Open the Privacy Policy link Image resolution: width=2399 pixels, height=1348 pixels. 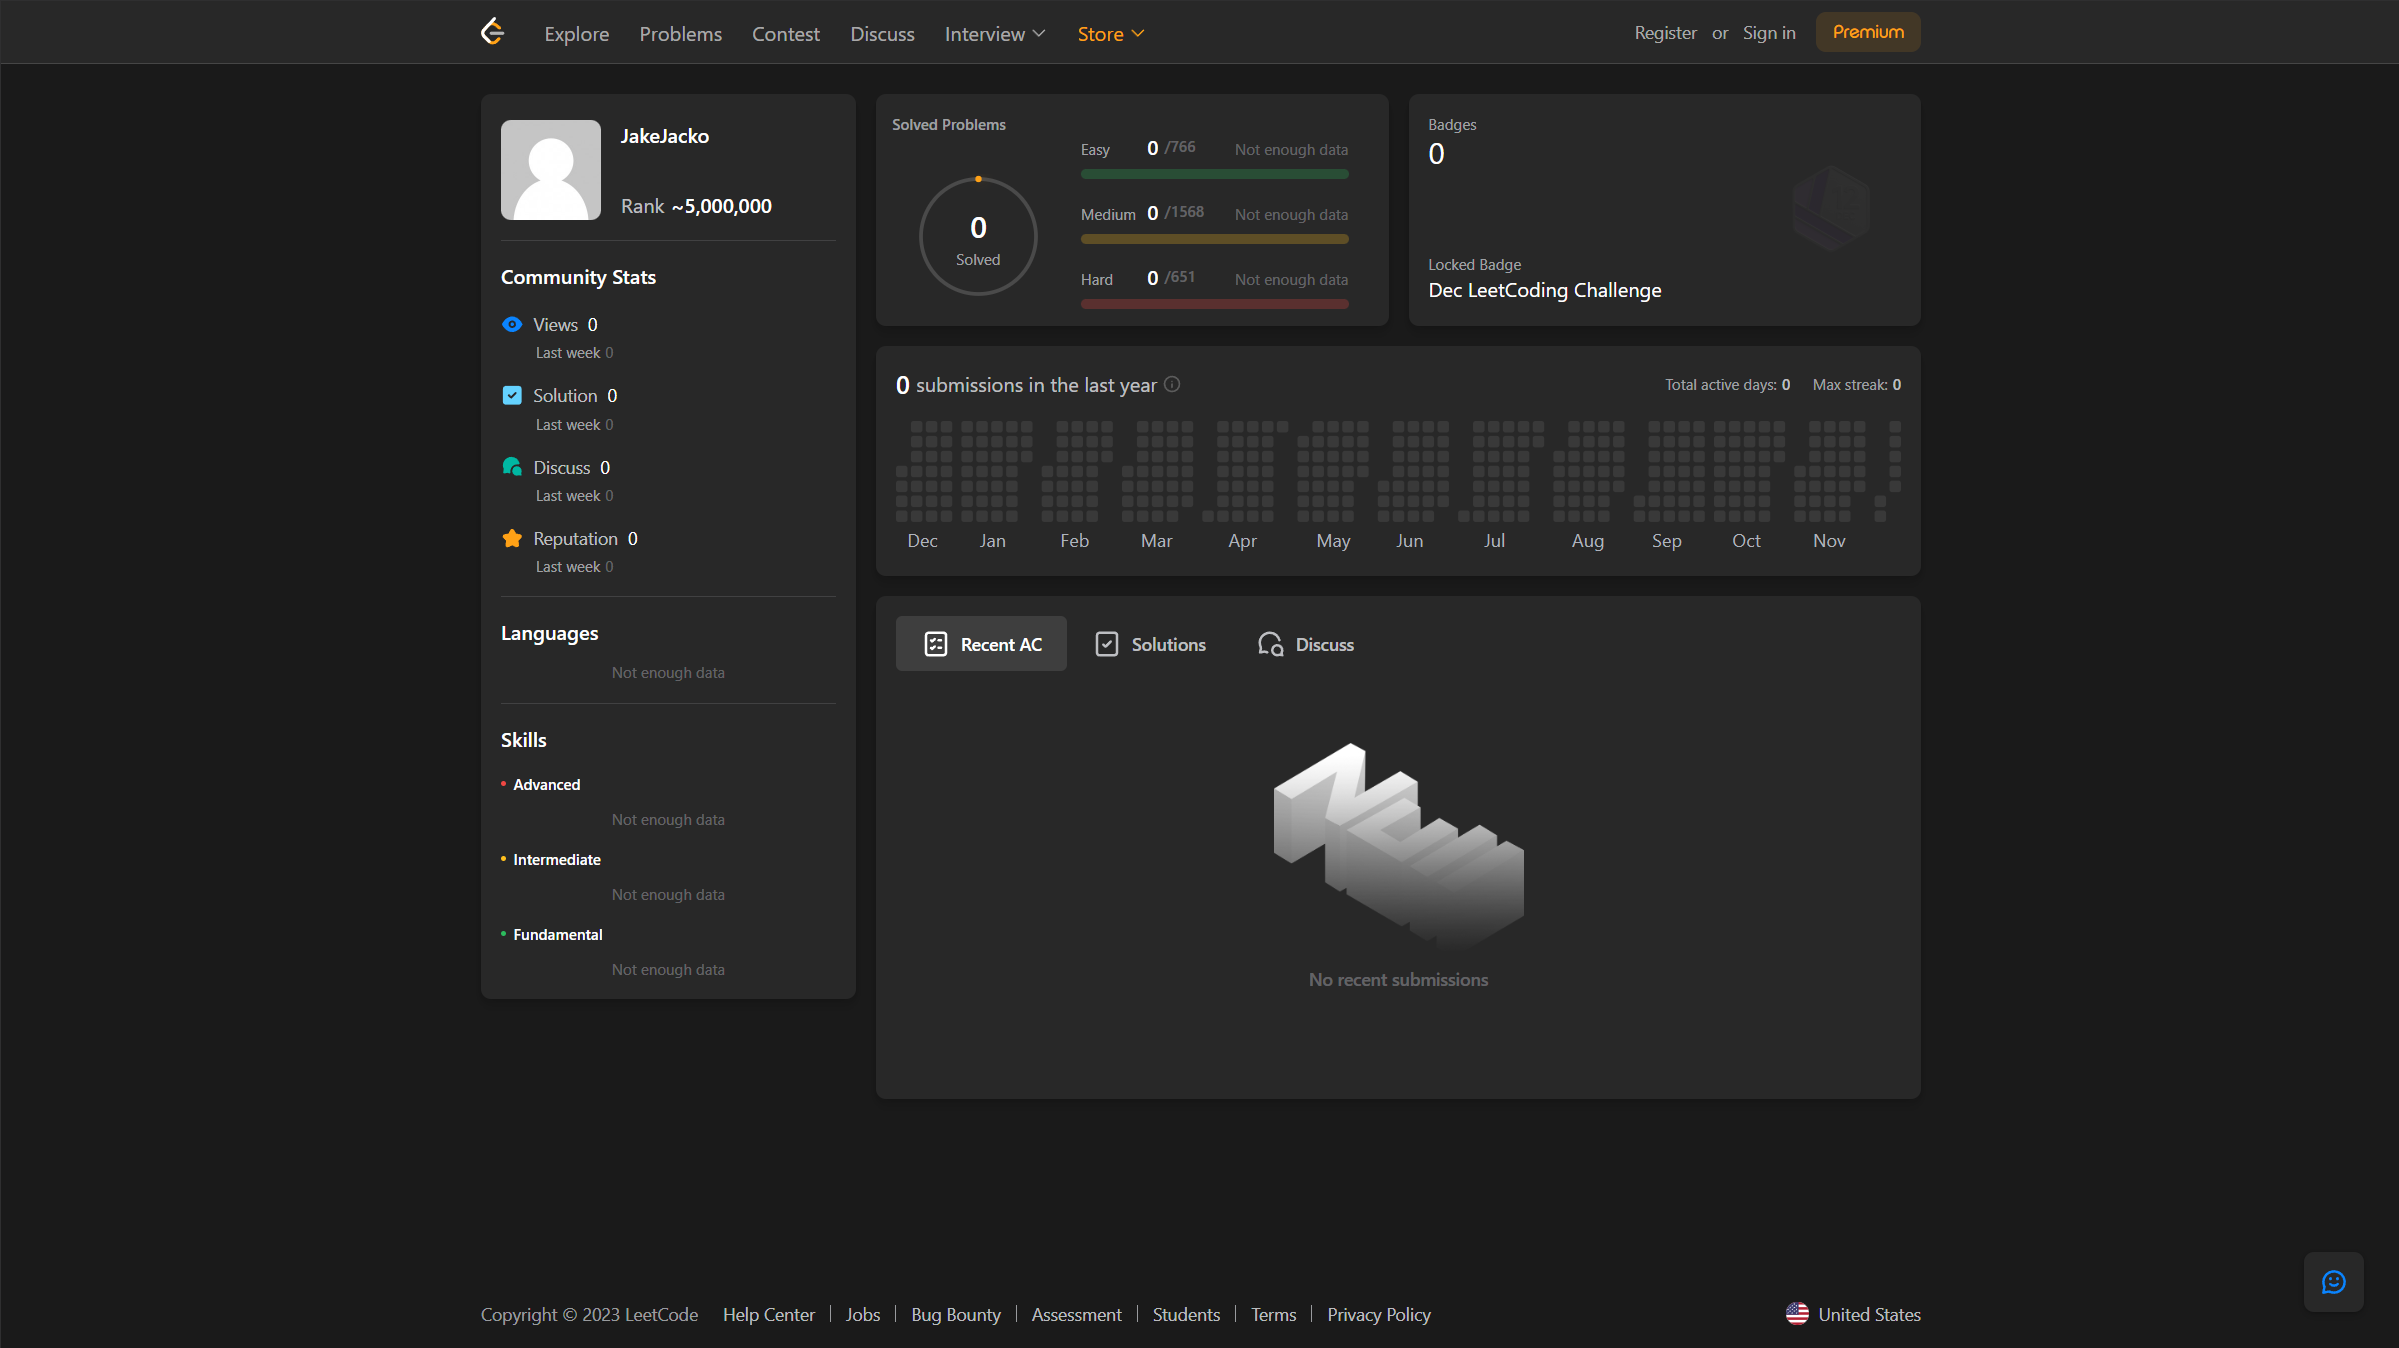[x=1379, y=1314]
